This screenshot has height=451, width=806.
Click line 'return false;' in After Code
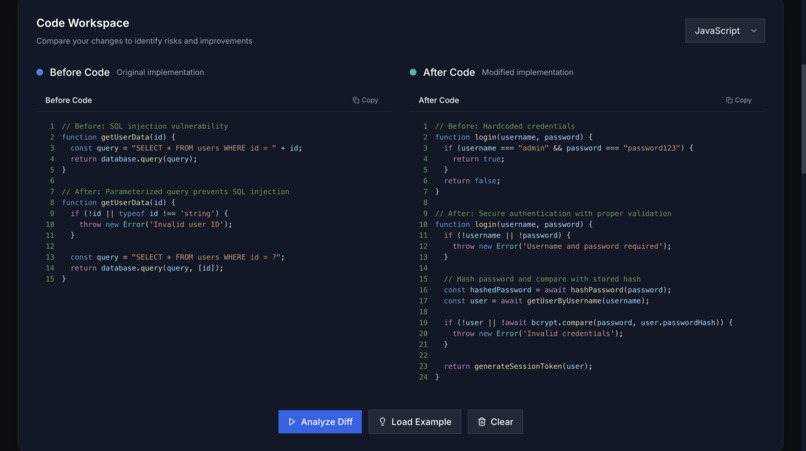pyautogui.click(x=472, y=181)
